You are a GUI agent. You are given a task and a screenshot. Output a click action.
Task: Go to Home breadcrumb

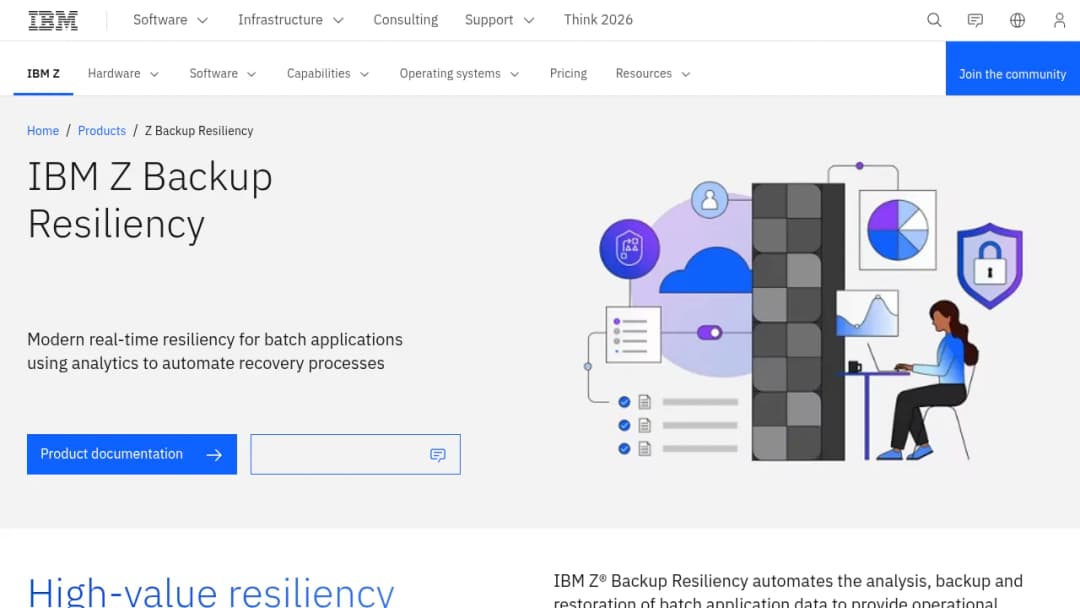[x=43, y=131]
